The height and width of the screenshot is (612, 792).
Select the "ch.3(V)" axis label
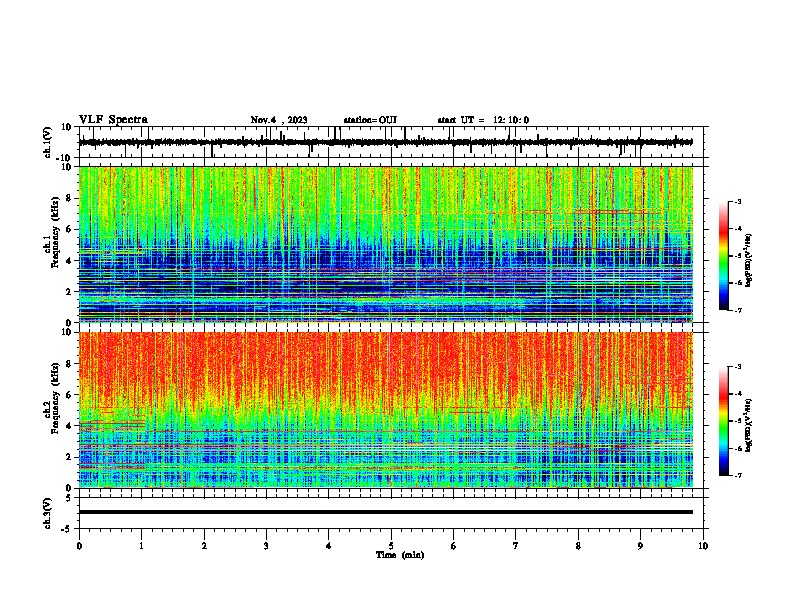coord(47,513)
